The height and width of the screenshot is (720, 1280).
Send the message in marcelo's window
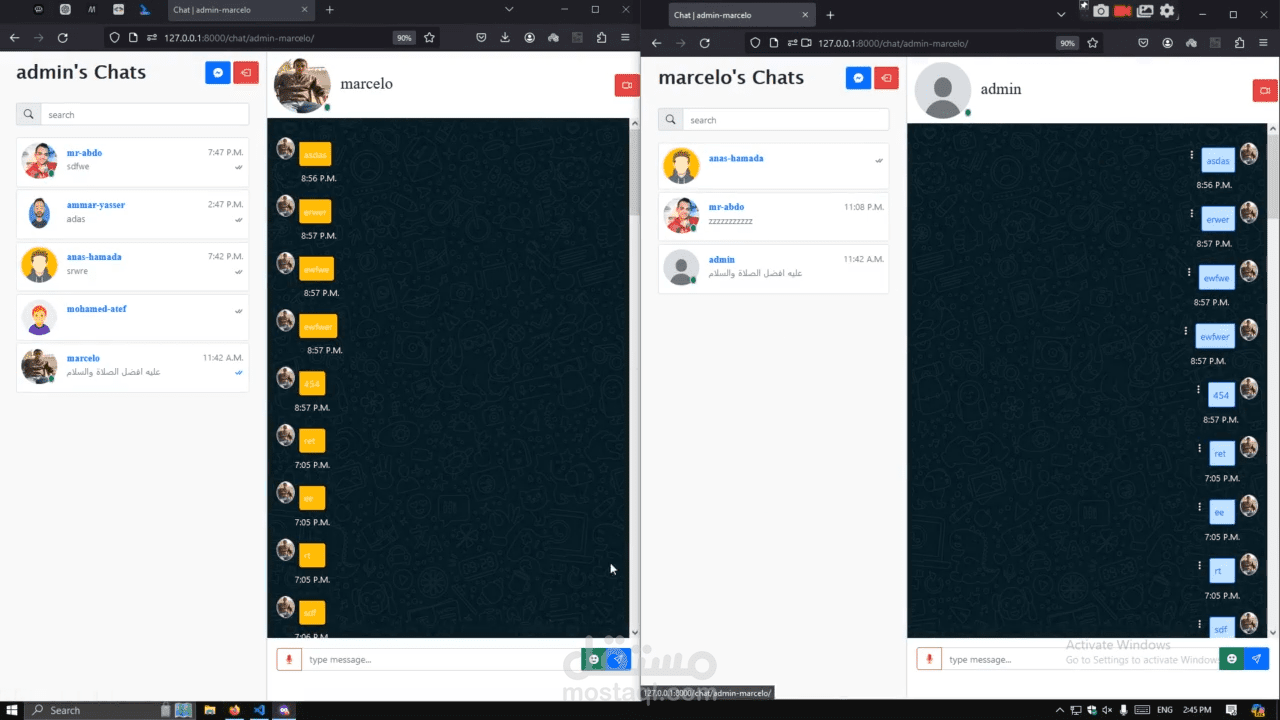[1257, 659]
